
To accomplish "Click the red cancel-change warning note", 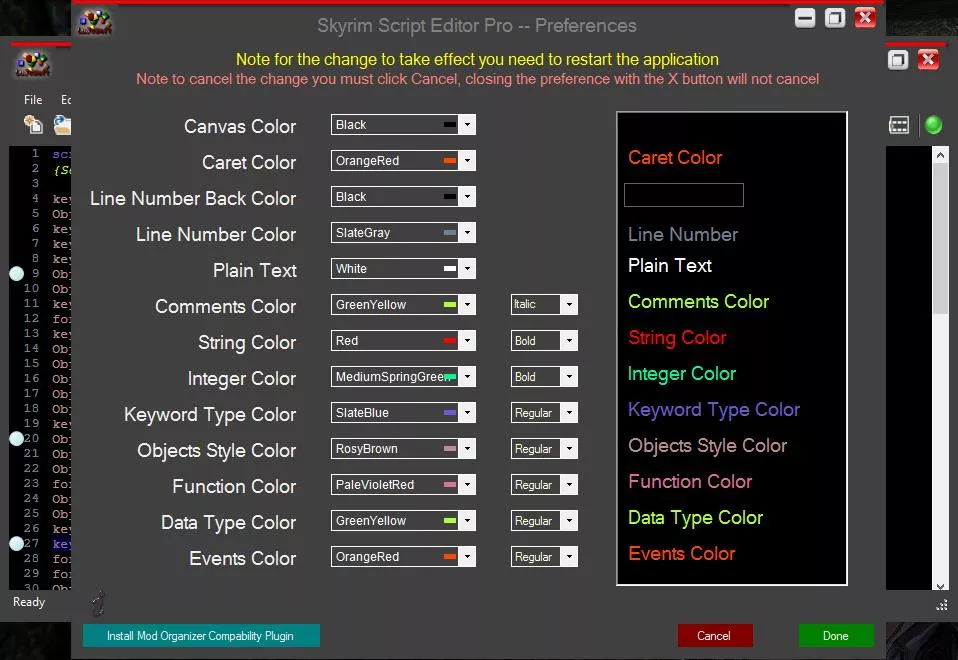I will 477,79.
